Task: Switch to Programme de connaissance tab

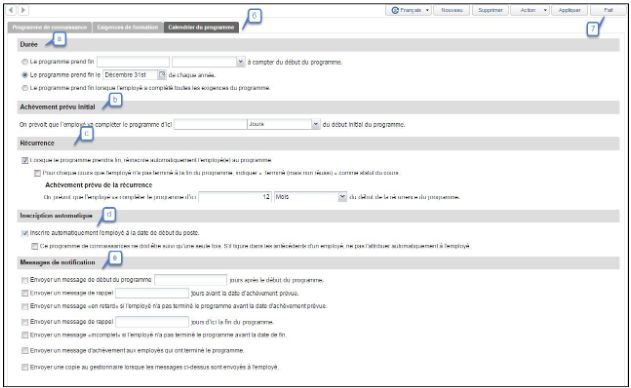Action: pos(49,27)
